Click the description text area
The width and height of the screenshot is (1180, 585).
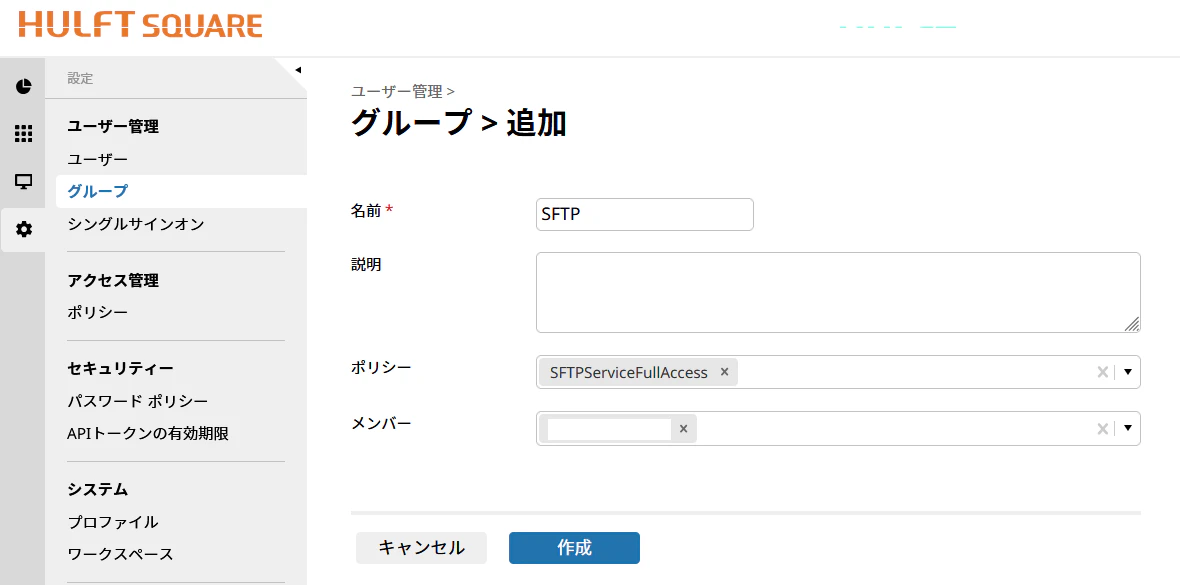[x=838, y=292]
